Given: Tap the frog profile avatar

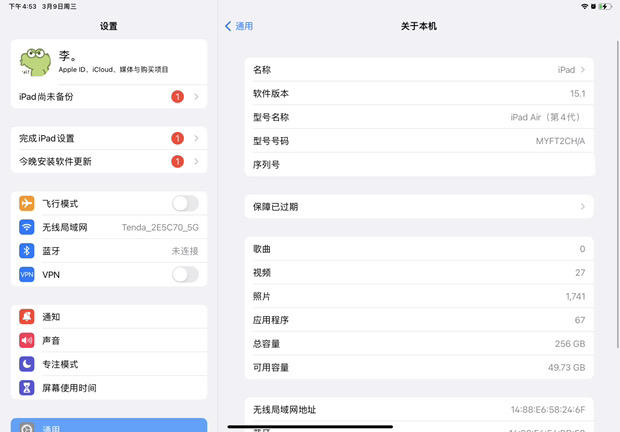Looking at the screenshot, I should pos(35,62).
